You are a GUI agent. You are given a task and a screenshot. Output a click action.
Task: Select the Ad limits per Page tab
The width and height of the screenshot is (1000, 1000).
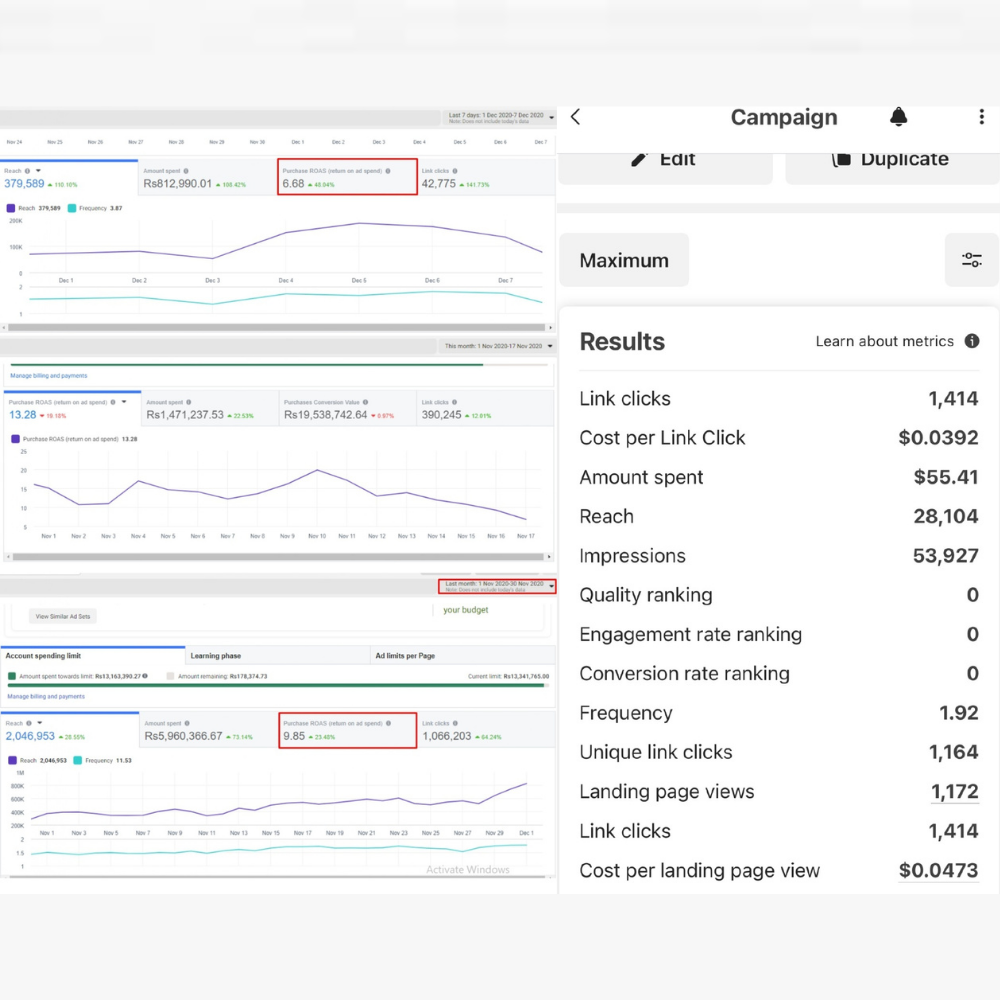405,656
